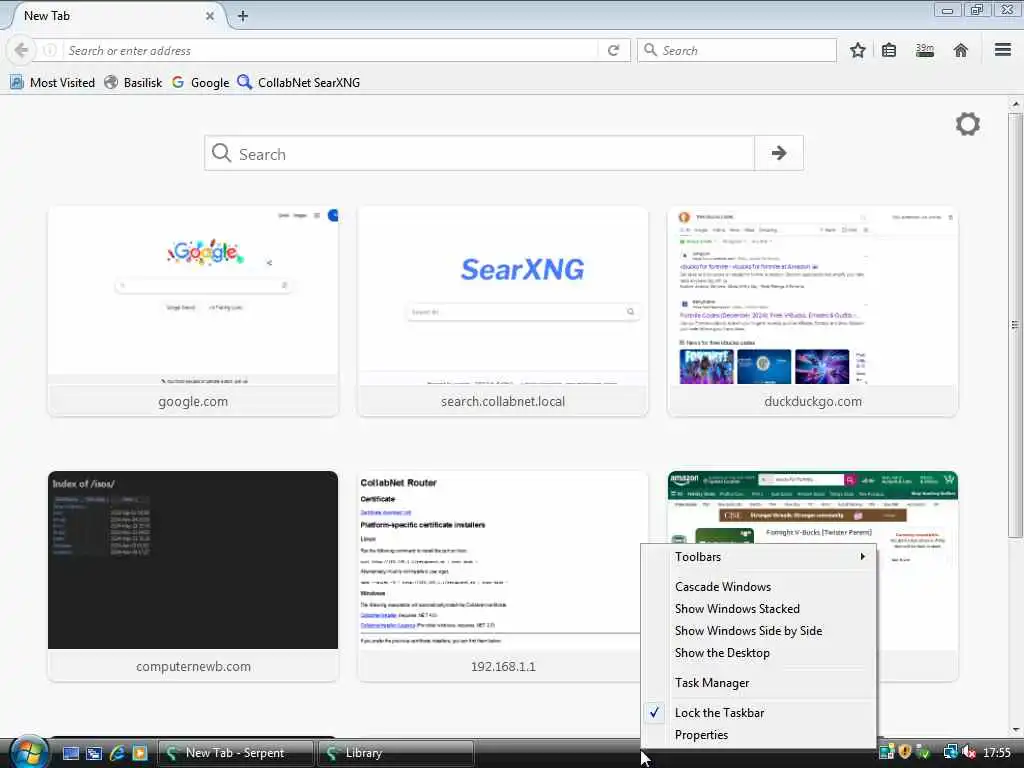1024x768 pixels.
Task: Click Show Desktop quick launch icon
Action: coord(71,753)
